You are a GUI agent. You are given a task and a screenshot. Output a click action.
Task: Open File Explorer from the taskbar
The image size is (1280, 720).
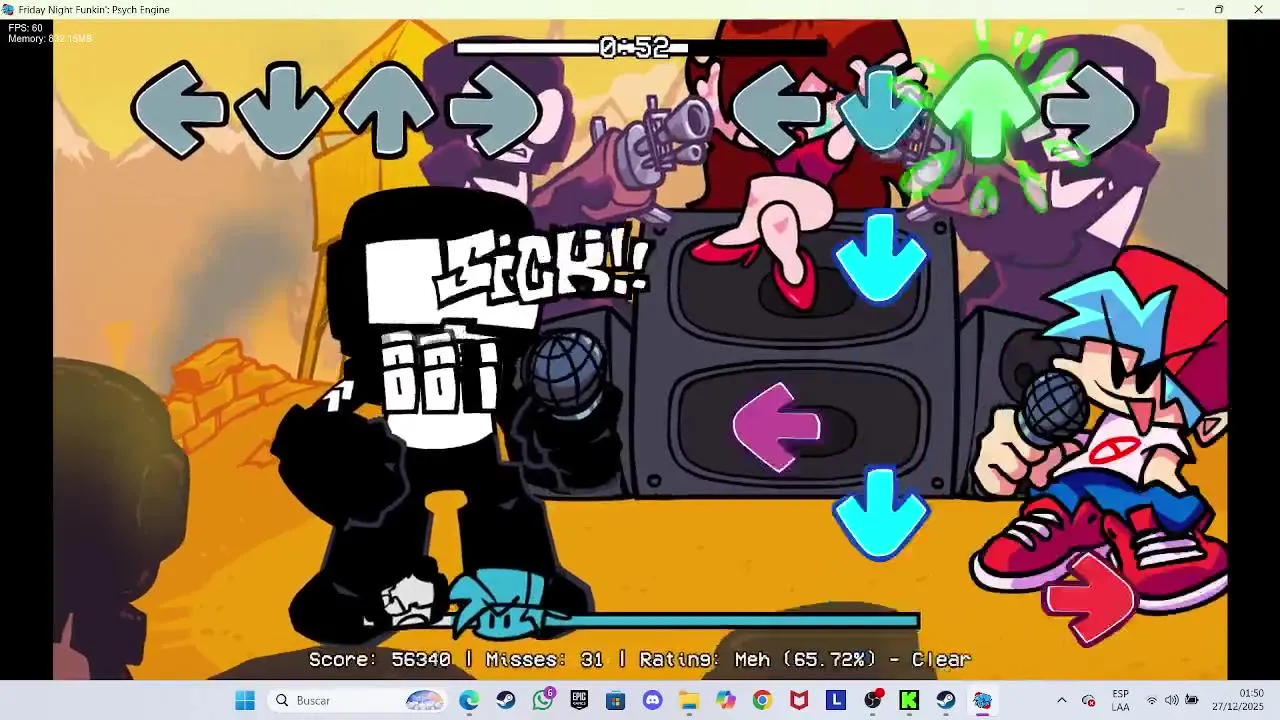click(x=689, y=700)
